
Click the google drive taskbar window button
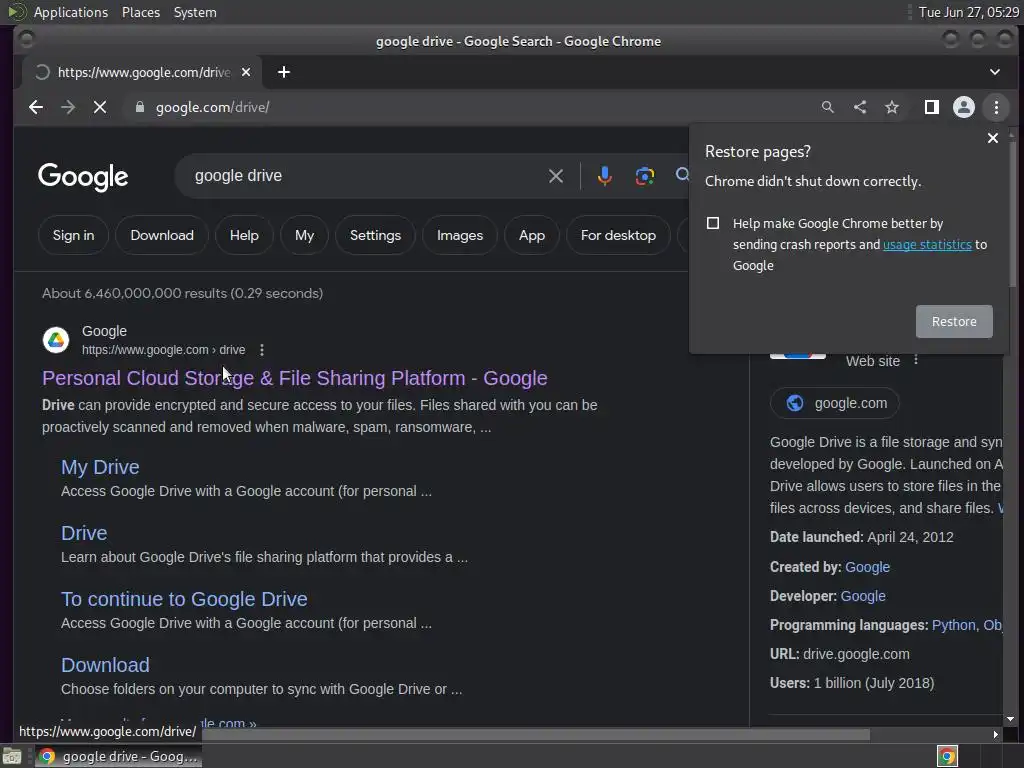pyautogui.click(x=118, y=756)
